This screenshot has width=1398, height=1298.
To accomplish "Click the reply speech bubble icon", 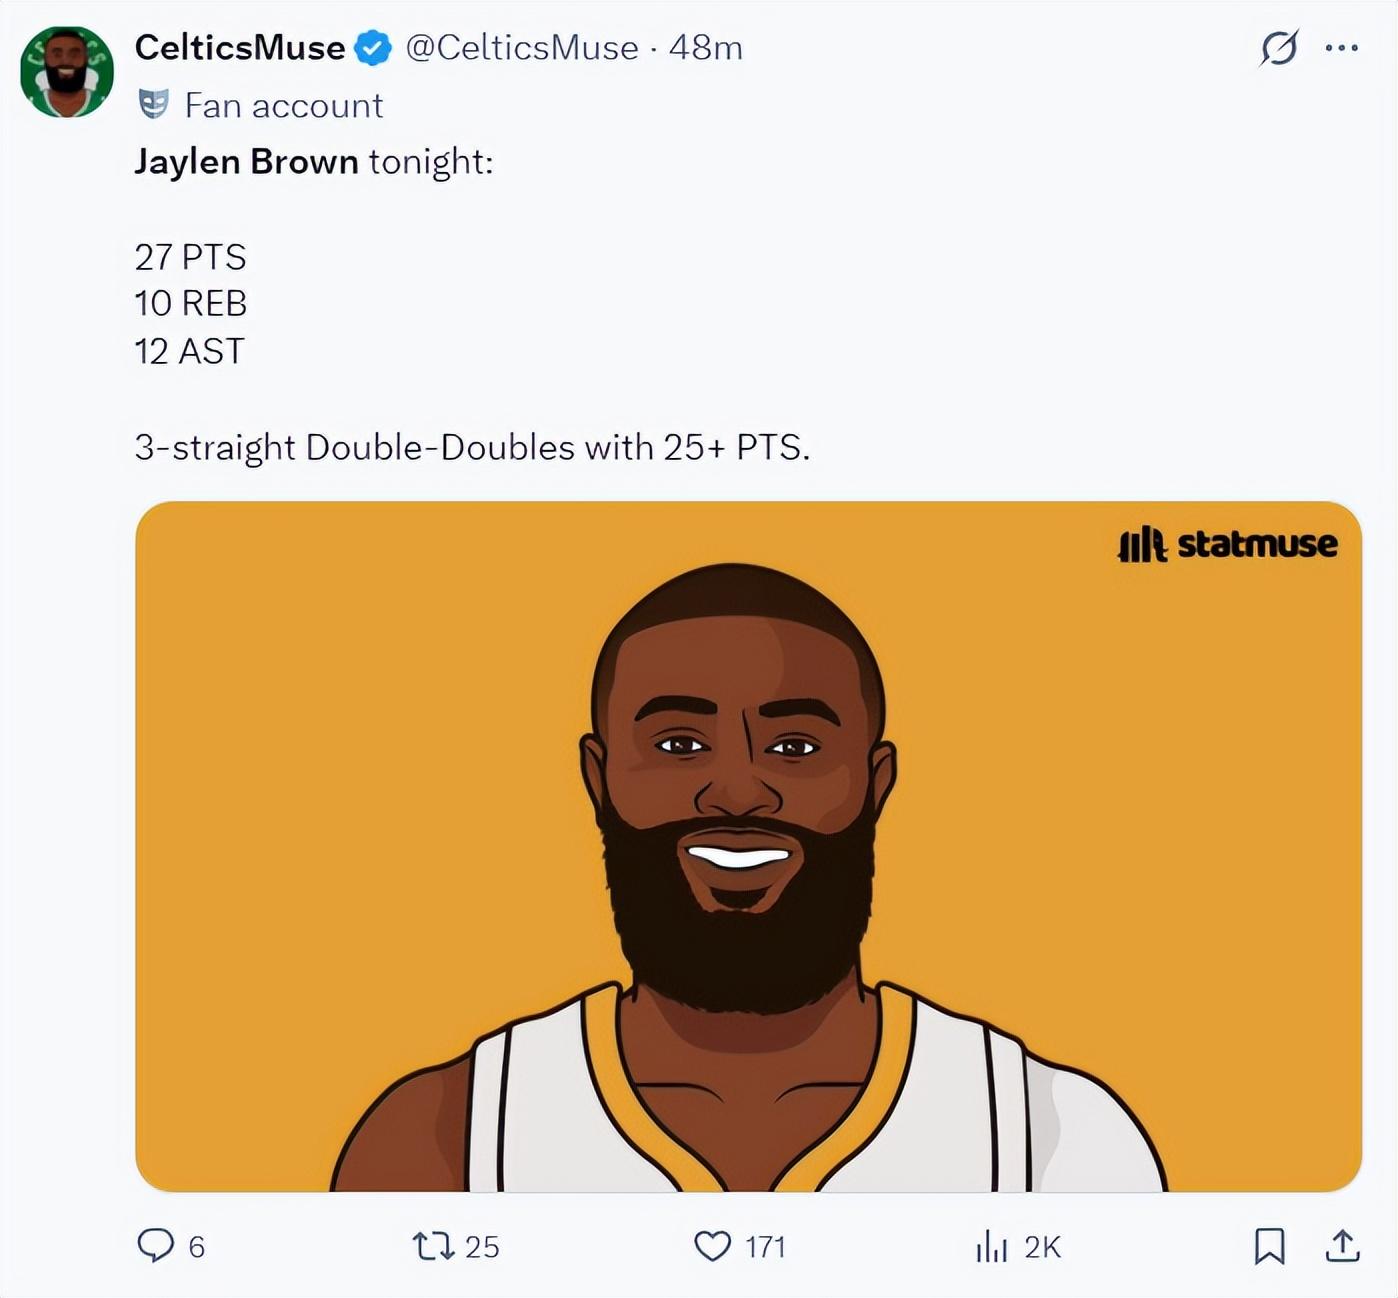I will point(155,1245).
